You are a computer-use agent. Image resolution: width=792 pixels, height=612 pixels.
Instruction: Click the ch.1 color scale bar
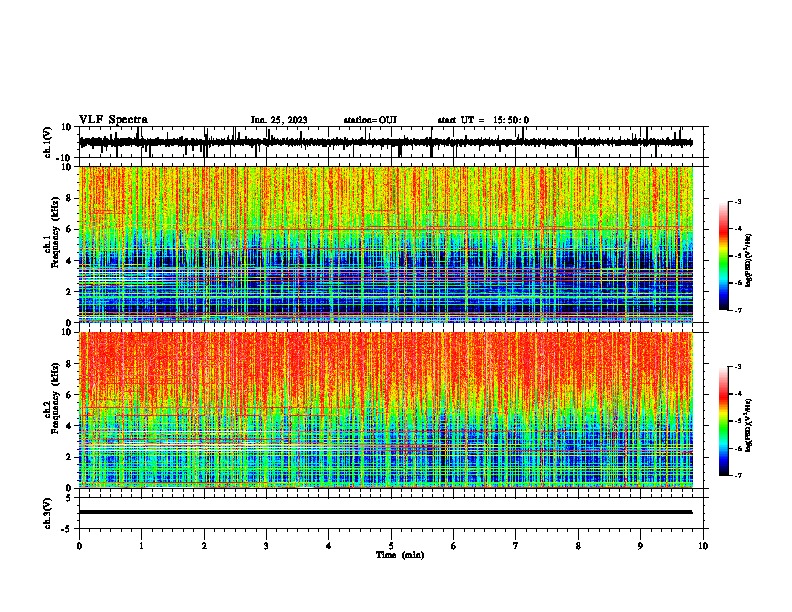724,256
